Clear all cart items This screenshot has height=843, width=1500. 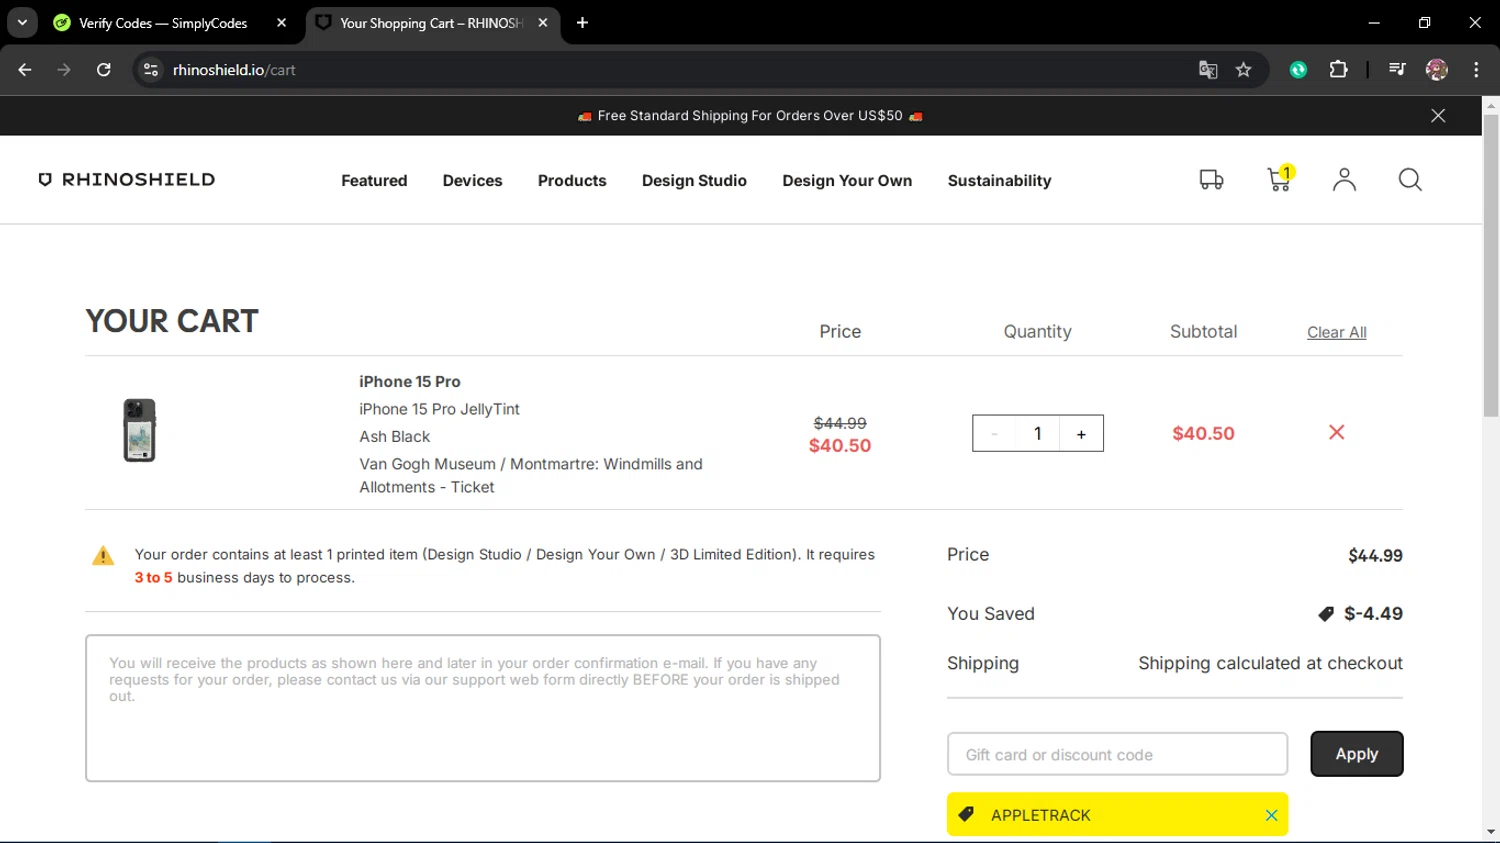pos(1336,332)
